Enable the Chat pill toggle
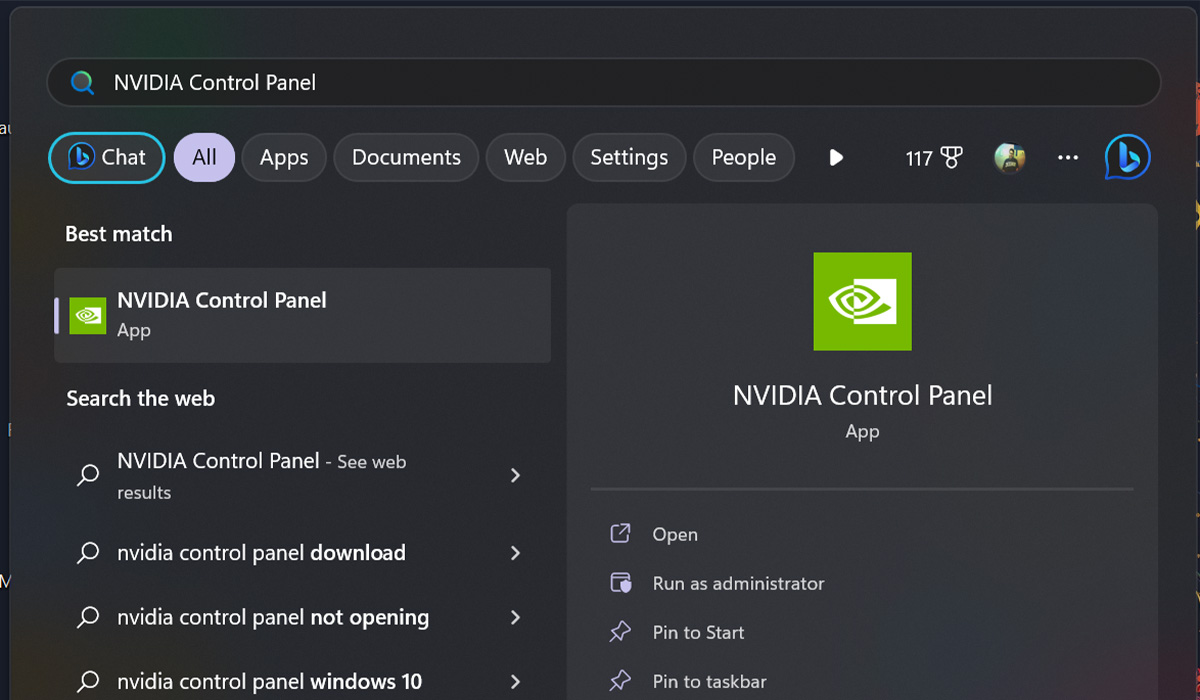The width and height of the screenshot is (1200, 700). coord(106,157)
